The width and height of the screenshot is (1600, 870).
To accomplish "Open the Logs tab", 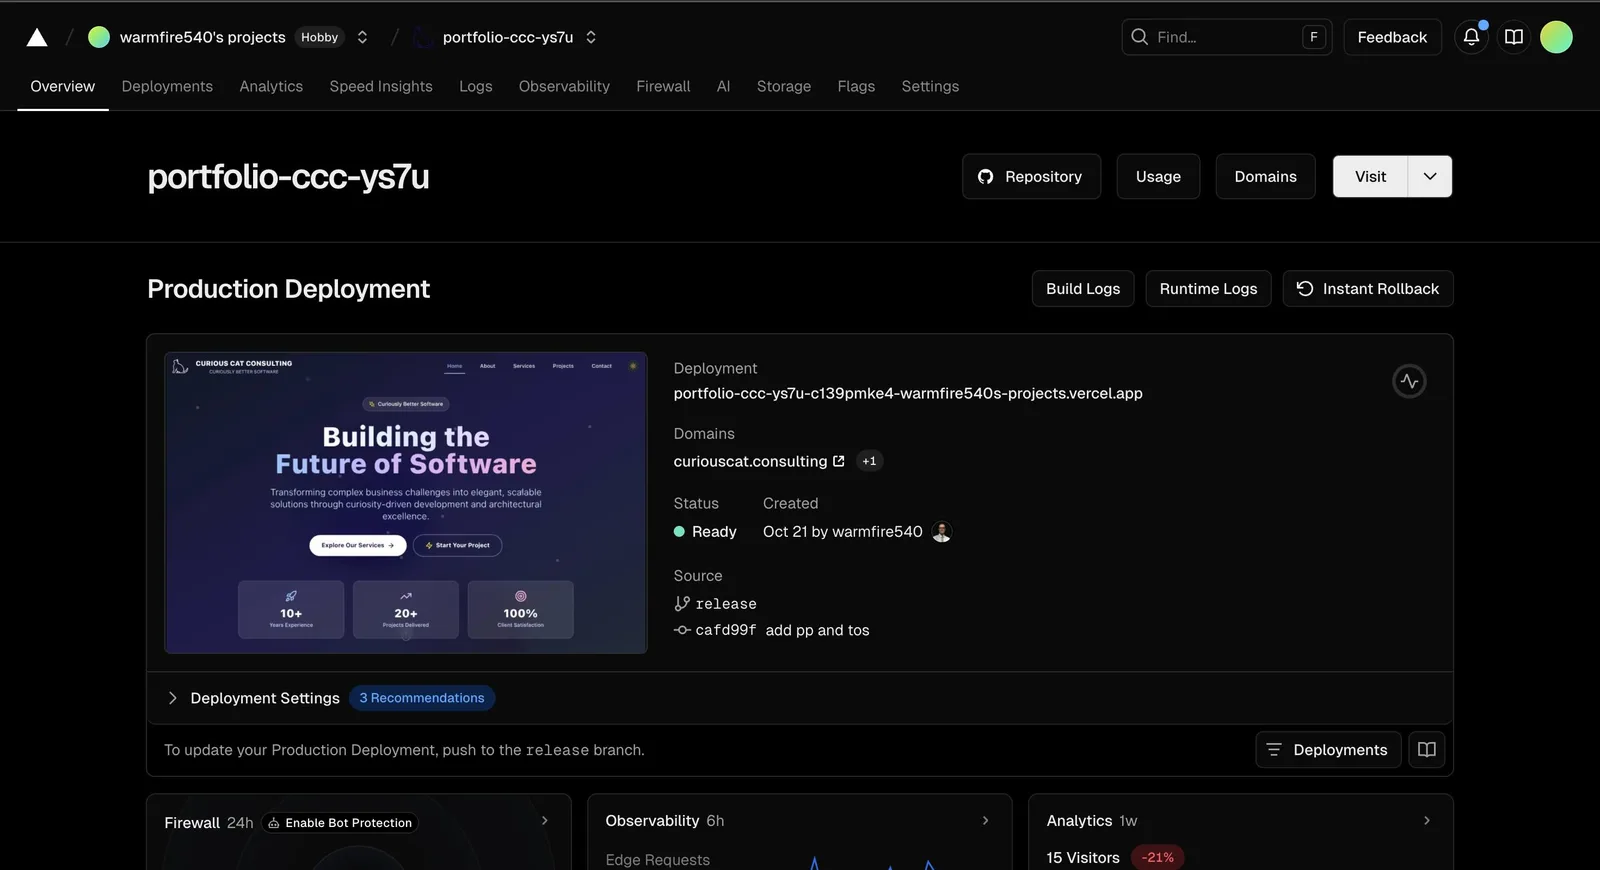I will 476,86.
